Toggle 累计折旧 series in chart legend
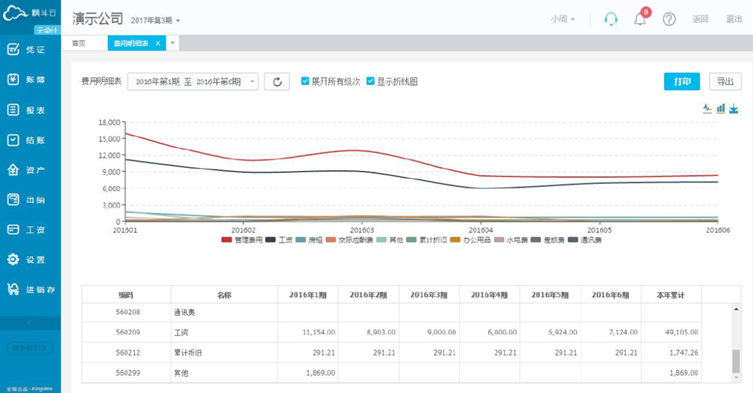The image size is (753, 393). [x=426, y=240]
